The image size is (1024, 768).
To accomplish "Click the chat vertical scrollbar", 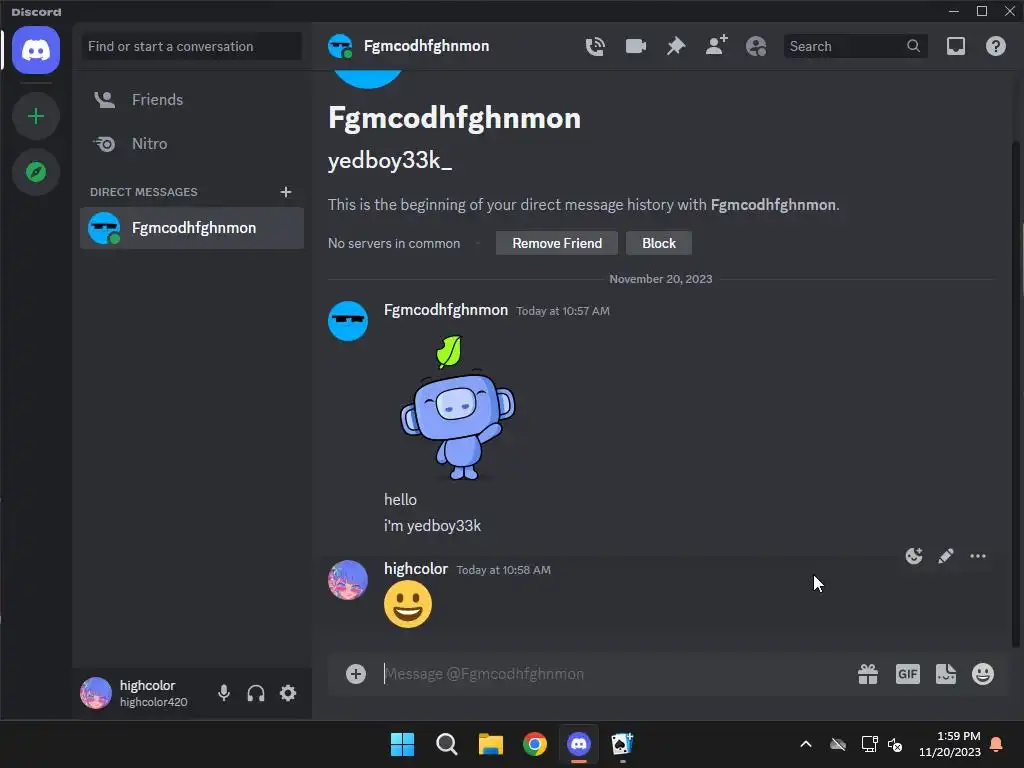I will pos(1016,394).
